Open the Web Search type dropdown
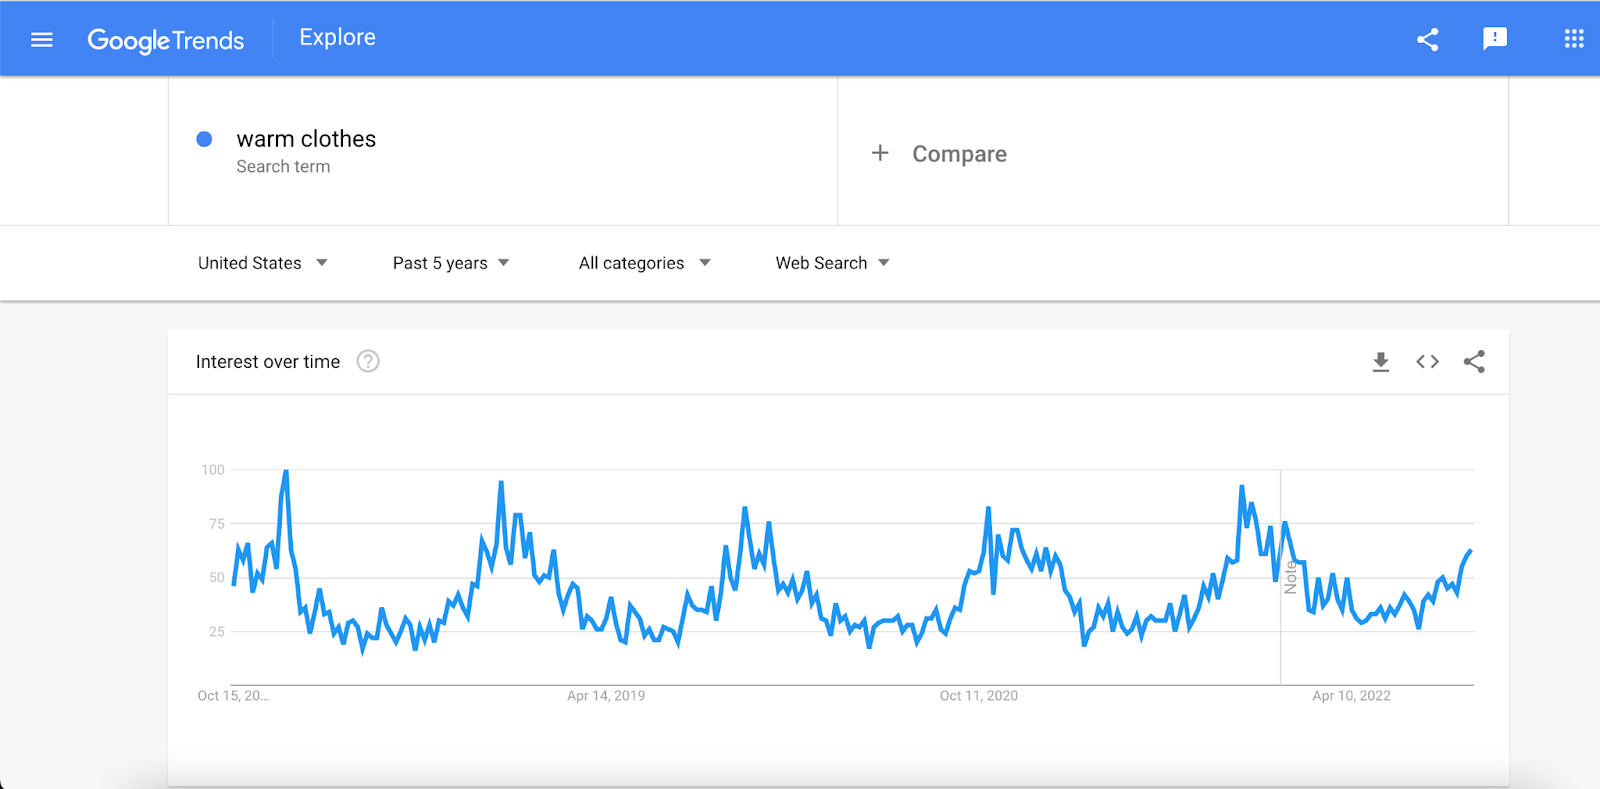1600x789 pixels. coord(832,263)
